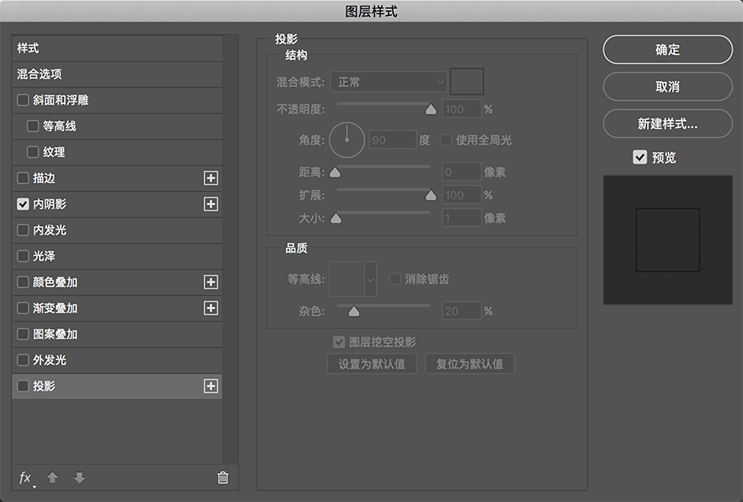Toggle 消除锯齿 checkbox
Image resolution: width=743 pixels, height=502 pixels.
[394, 279]
